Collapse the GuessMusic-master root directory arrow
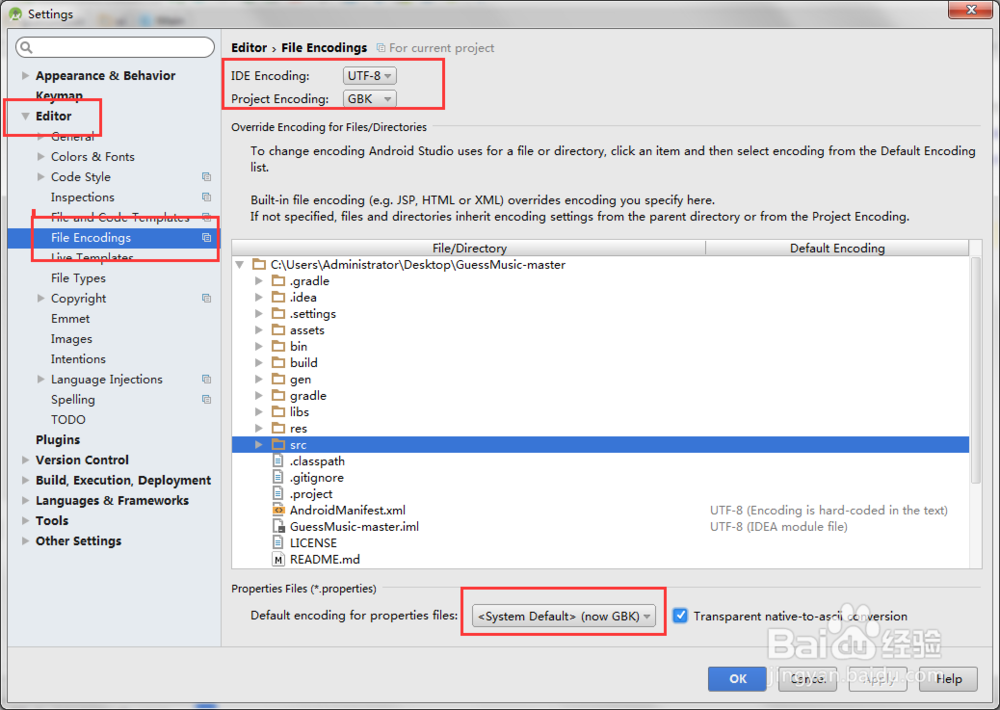This screenshot has height=710, width=1000. (240, 264)
